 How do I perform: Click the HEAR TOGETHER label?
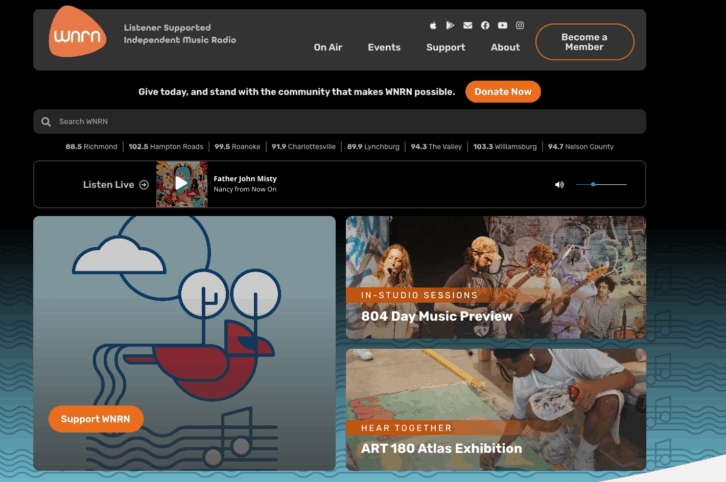pos(406,428)
